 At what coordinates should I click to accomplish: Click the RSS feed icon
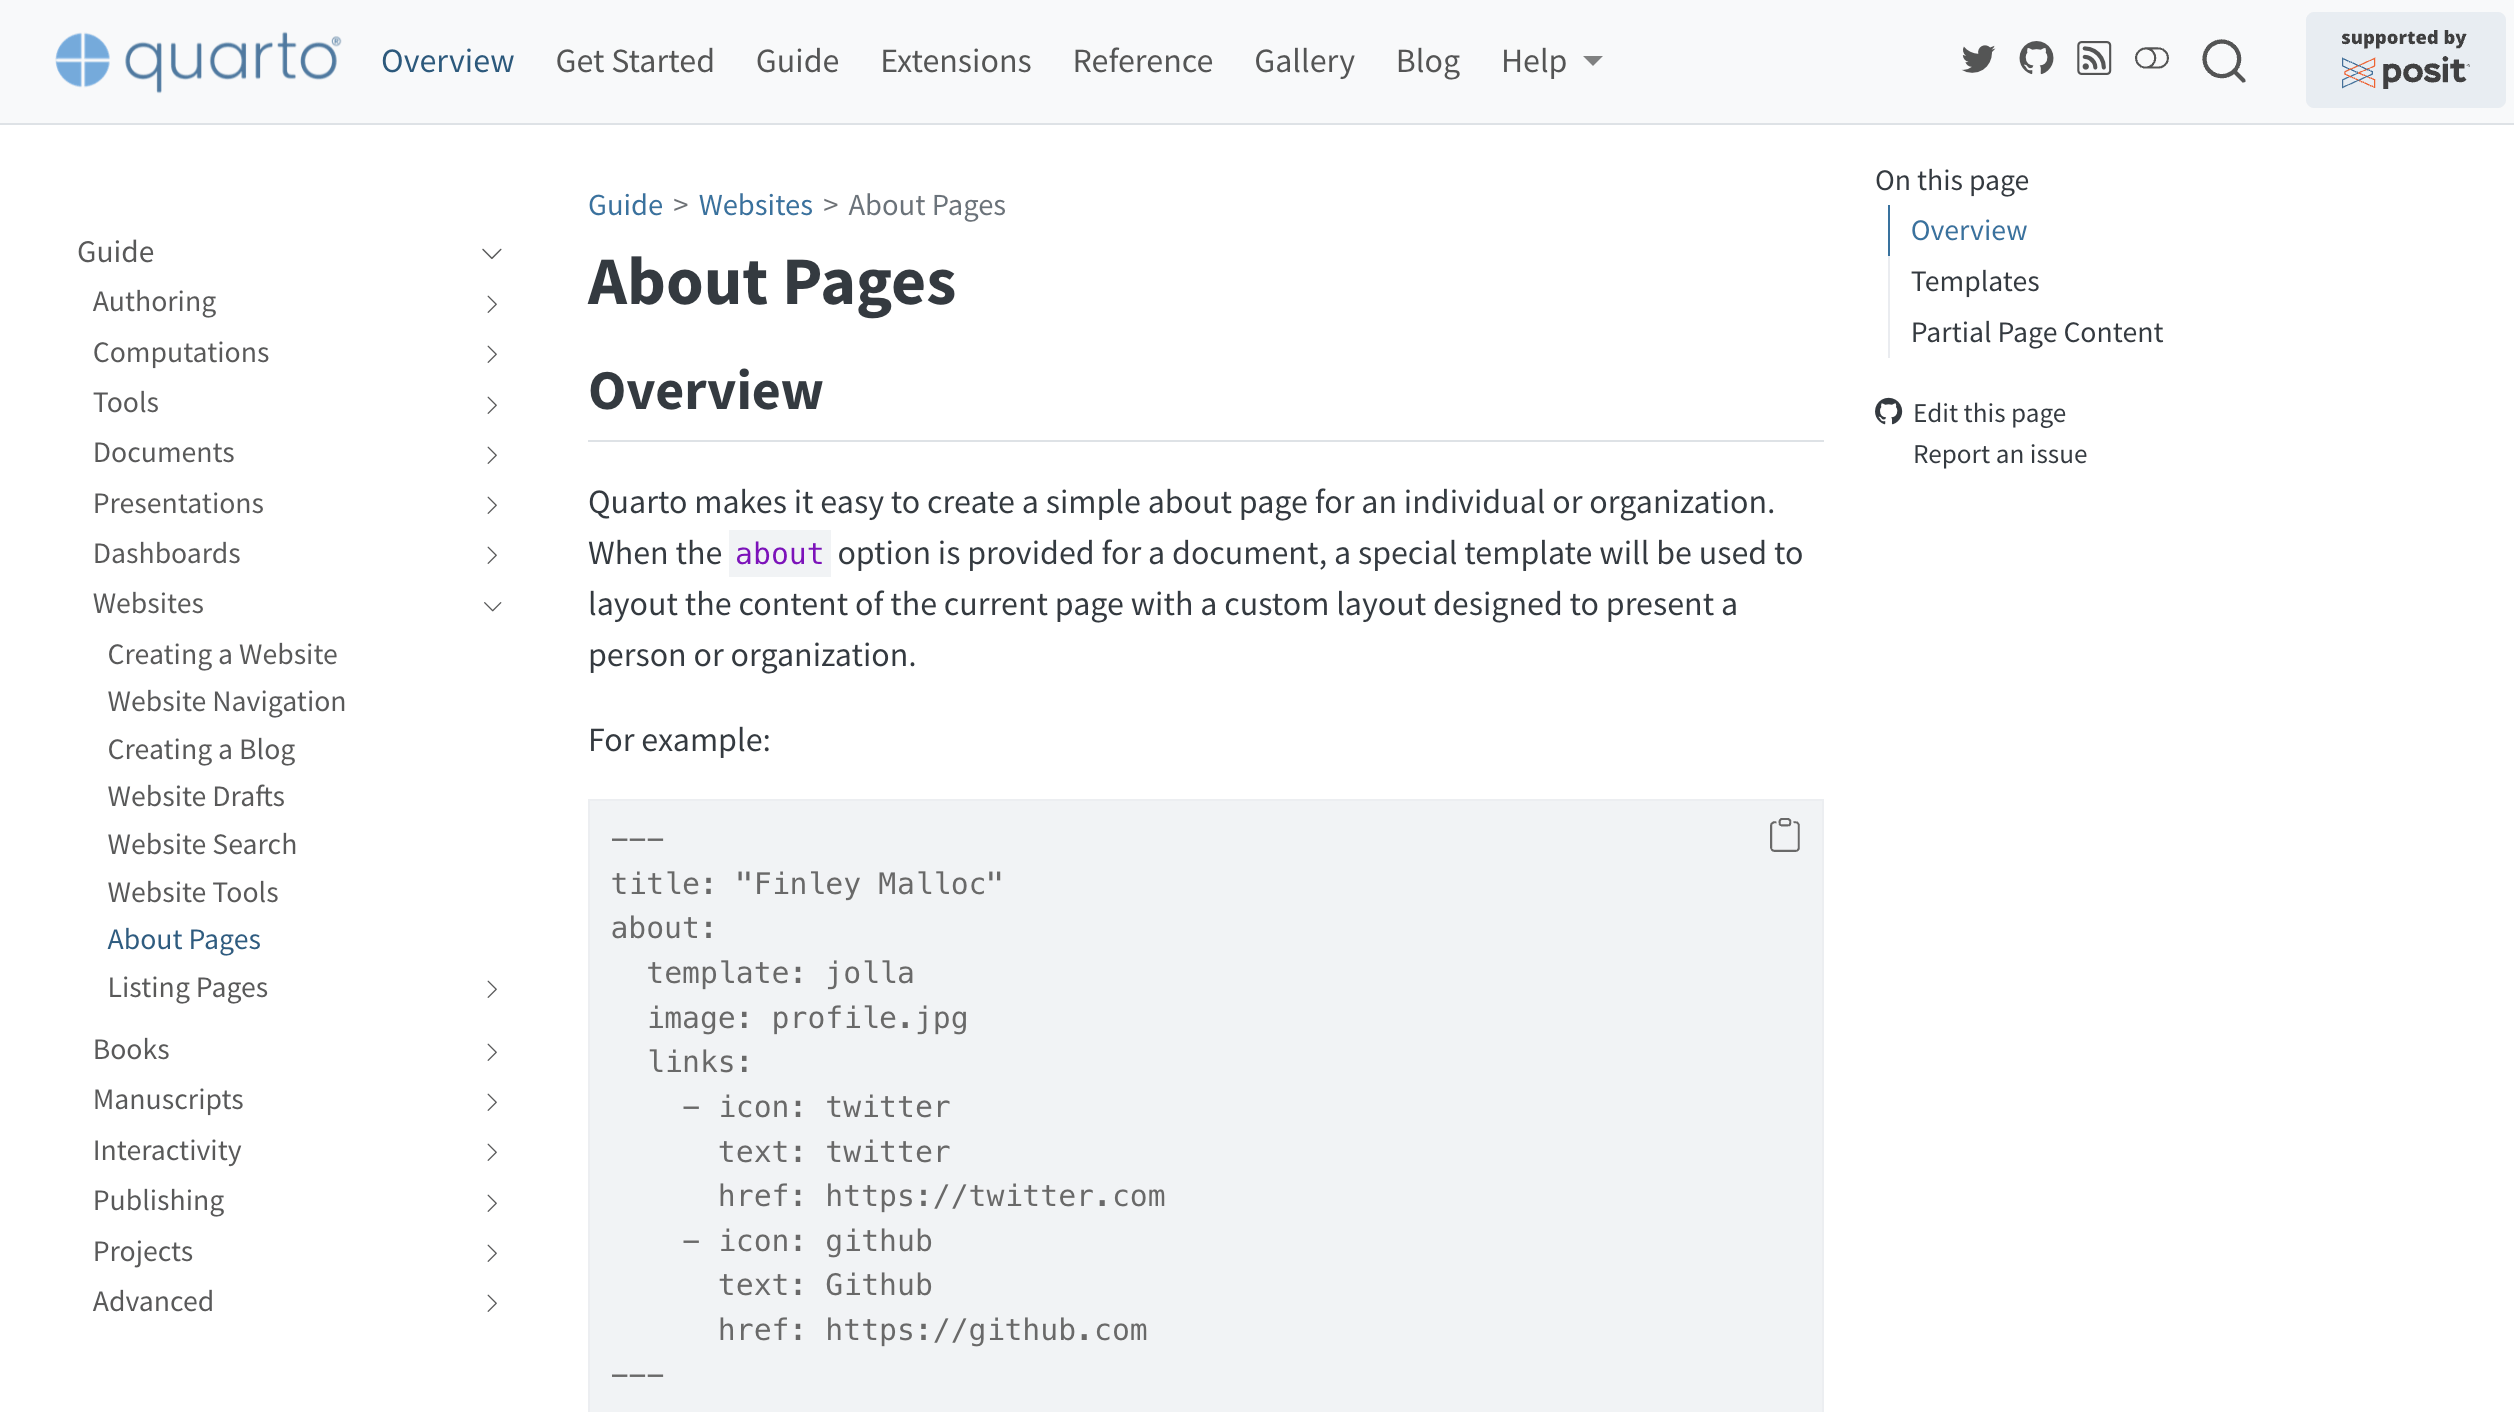[2094, 60]
